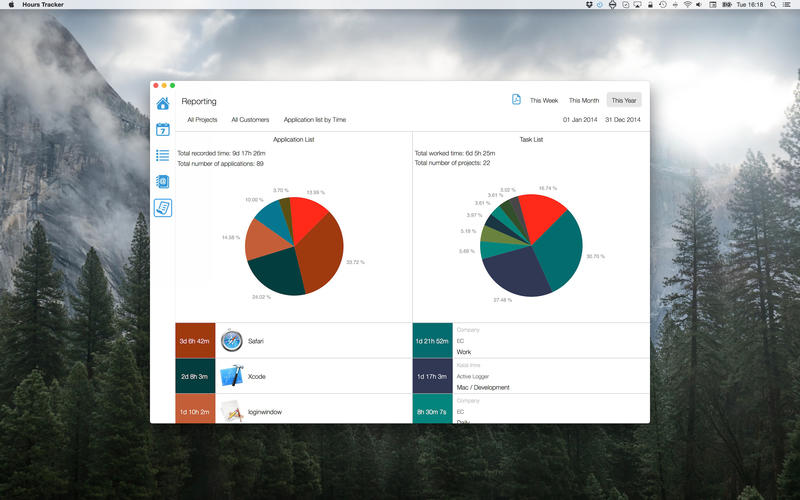Open the list view icon in sidebar
Viewport: 800px width, 500px height.
click(163, 156)
